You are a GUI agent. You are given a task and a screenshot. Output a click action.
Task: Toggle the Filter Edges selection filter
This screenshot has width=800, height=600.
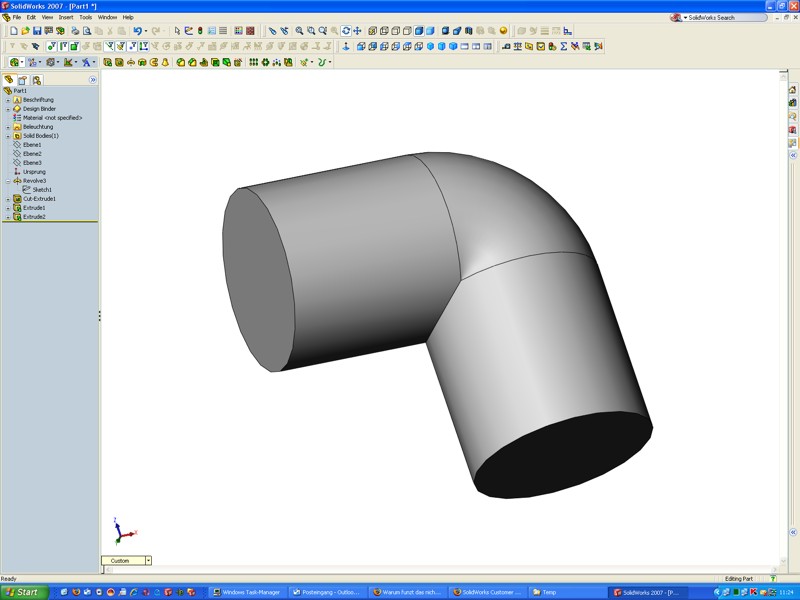(x=63, y=46)
